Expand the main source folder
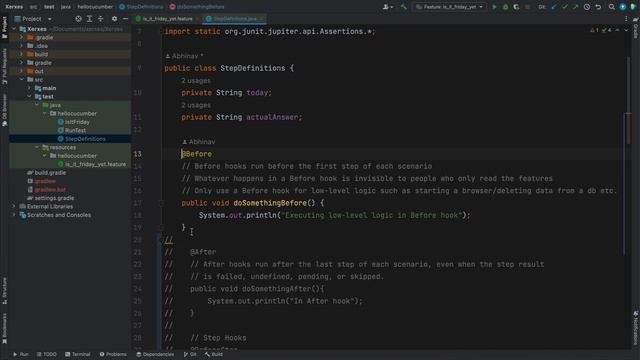Screen dimensions: 640x360 (x=29, y=88)
